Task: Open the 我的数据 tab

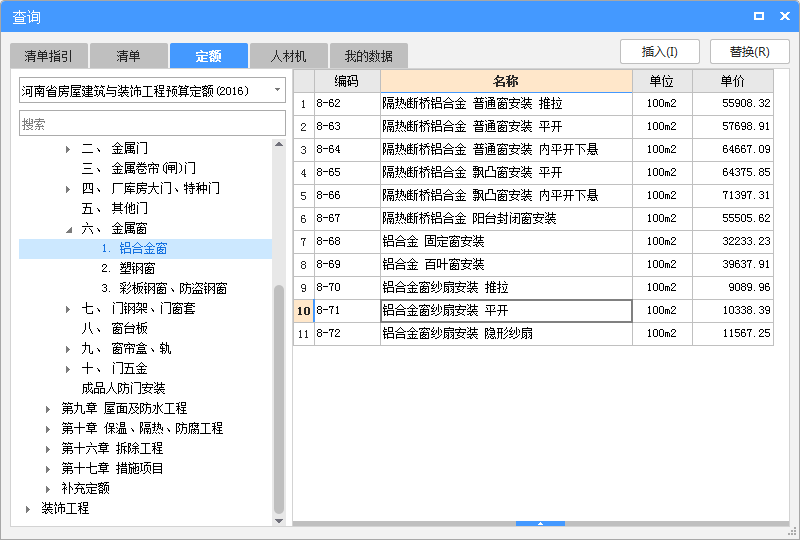Action: 368,56
